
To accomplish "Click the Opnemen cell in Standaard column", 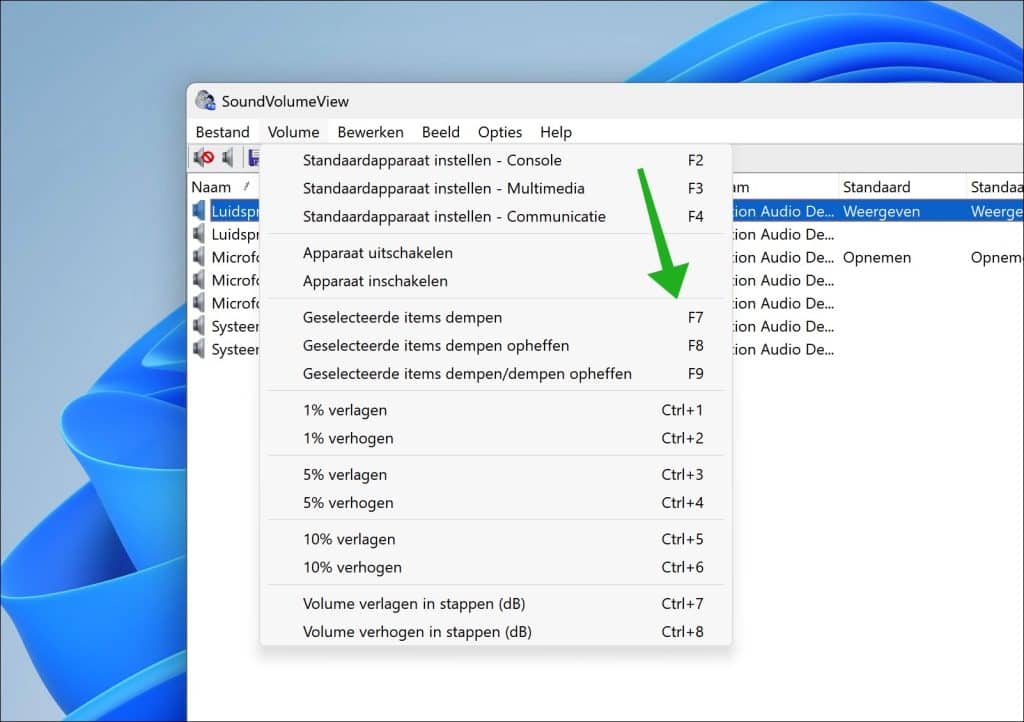I will [876, 257].
